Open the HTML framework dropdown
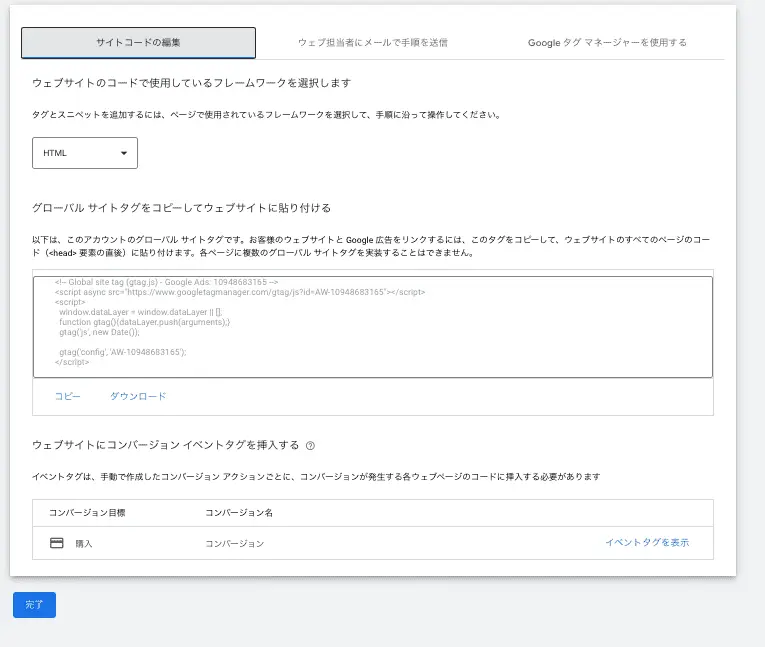 (85, 153)
